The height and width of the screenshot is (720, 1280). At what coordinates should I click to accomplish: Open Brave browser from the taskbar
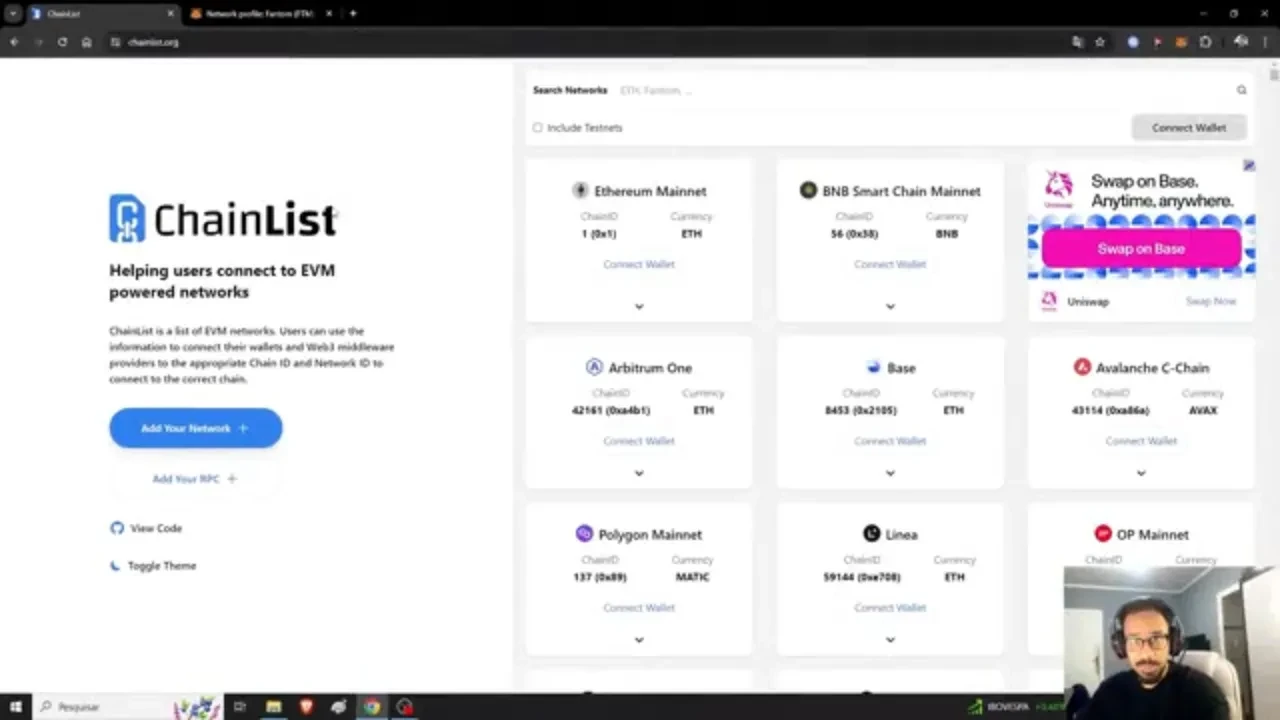306,707
